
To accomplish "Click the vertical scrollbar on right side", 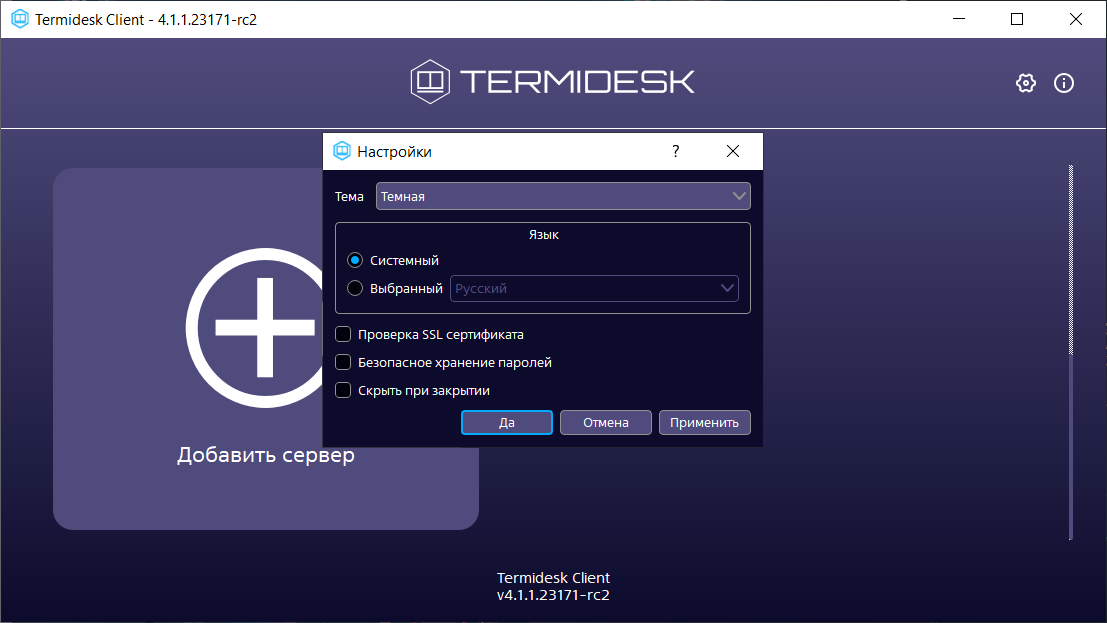I will click(1071, 350).
